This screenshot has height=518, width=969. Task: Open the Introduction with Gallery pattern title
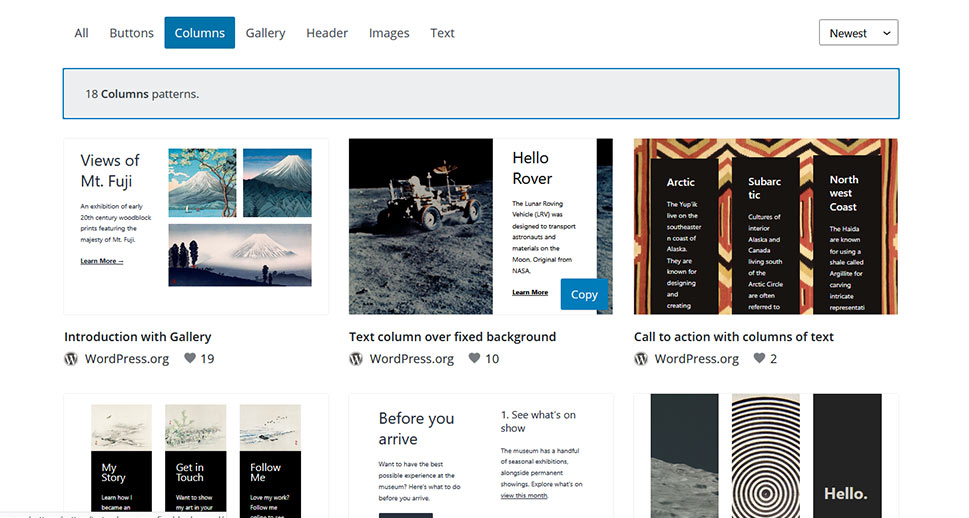(x=138, y=337)
